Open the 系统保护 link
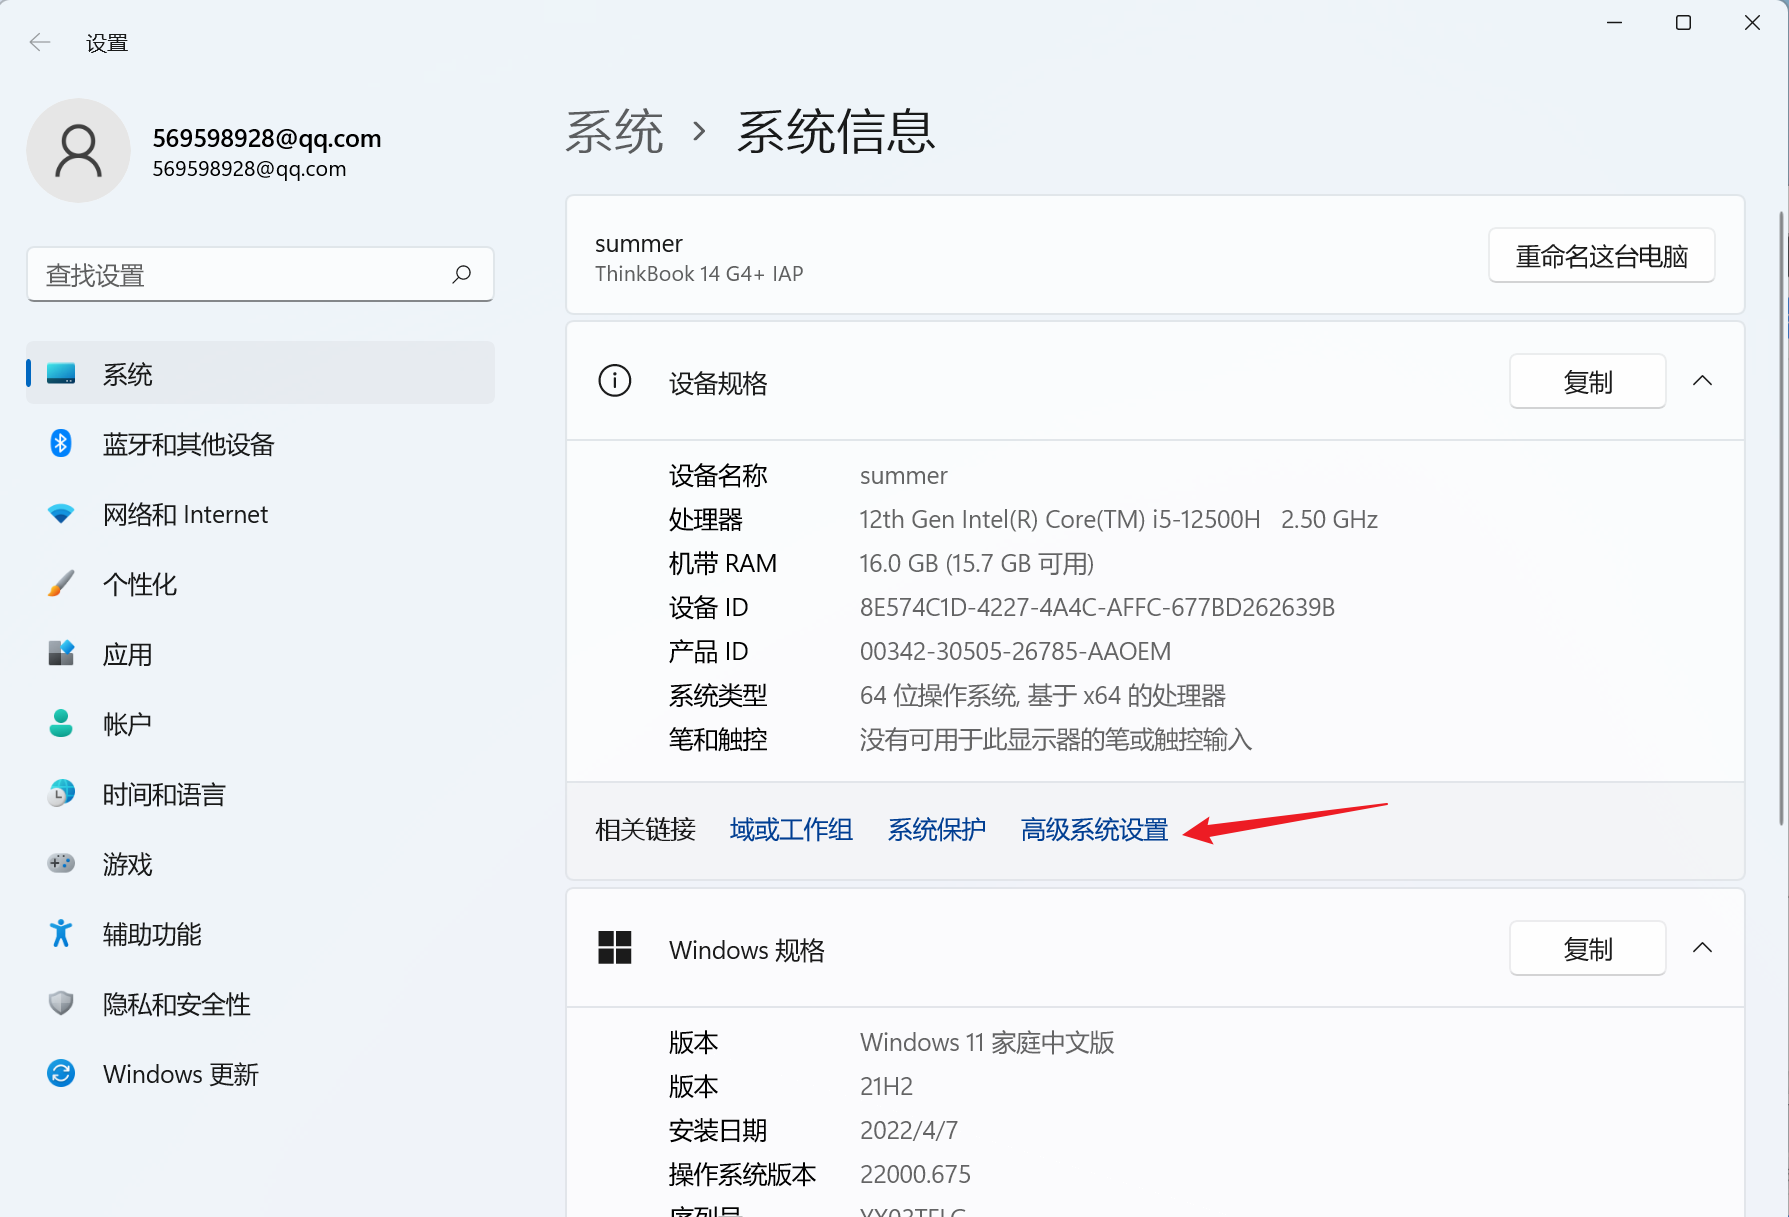 coord(936,829)
